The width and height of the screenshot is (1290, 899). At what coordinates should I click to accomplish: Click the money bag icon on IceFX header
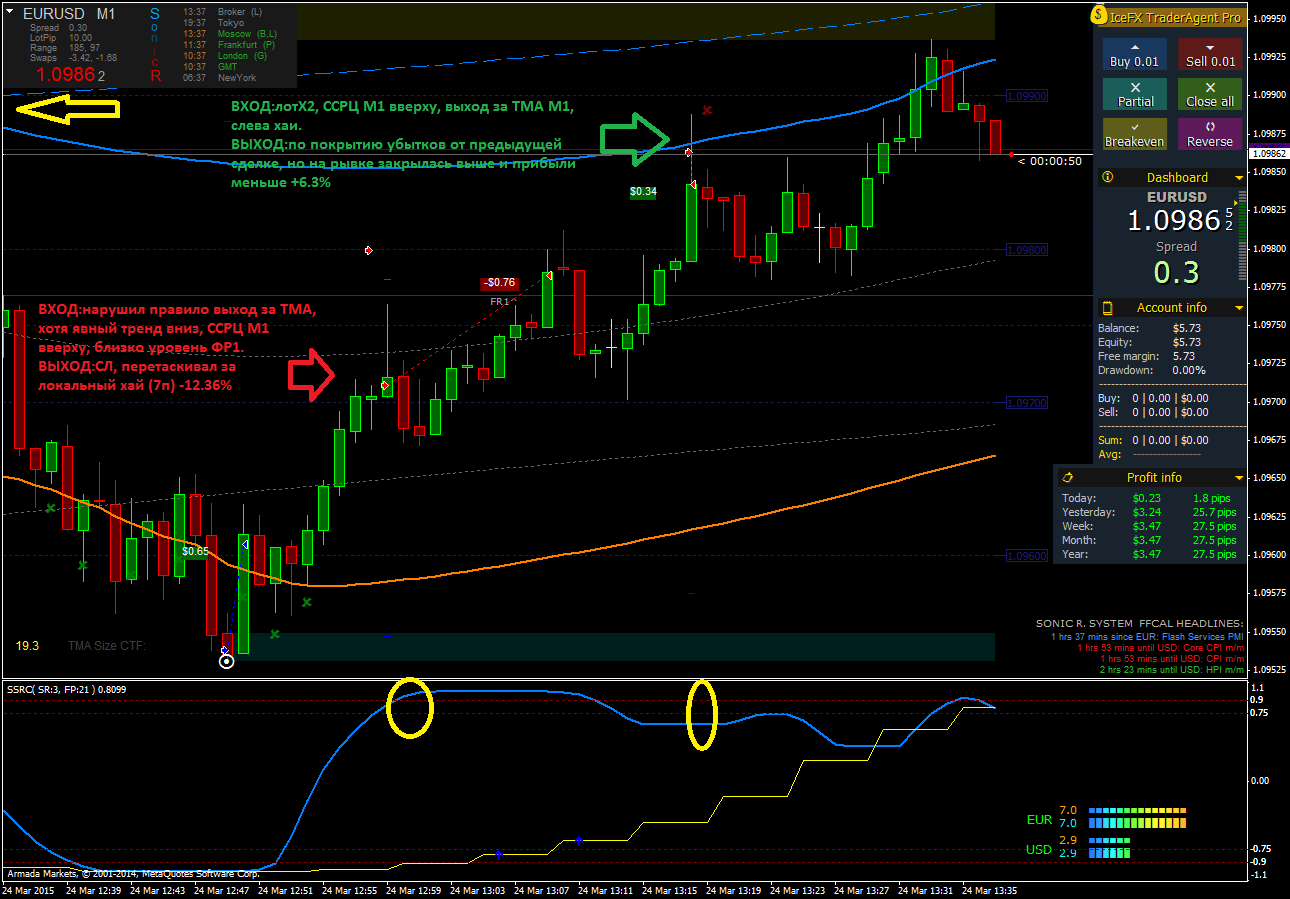pyautogui.click(x=1099, y=16)
